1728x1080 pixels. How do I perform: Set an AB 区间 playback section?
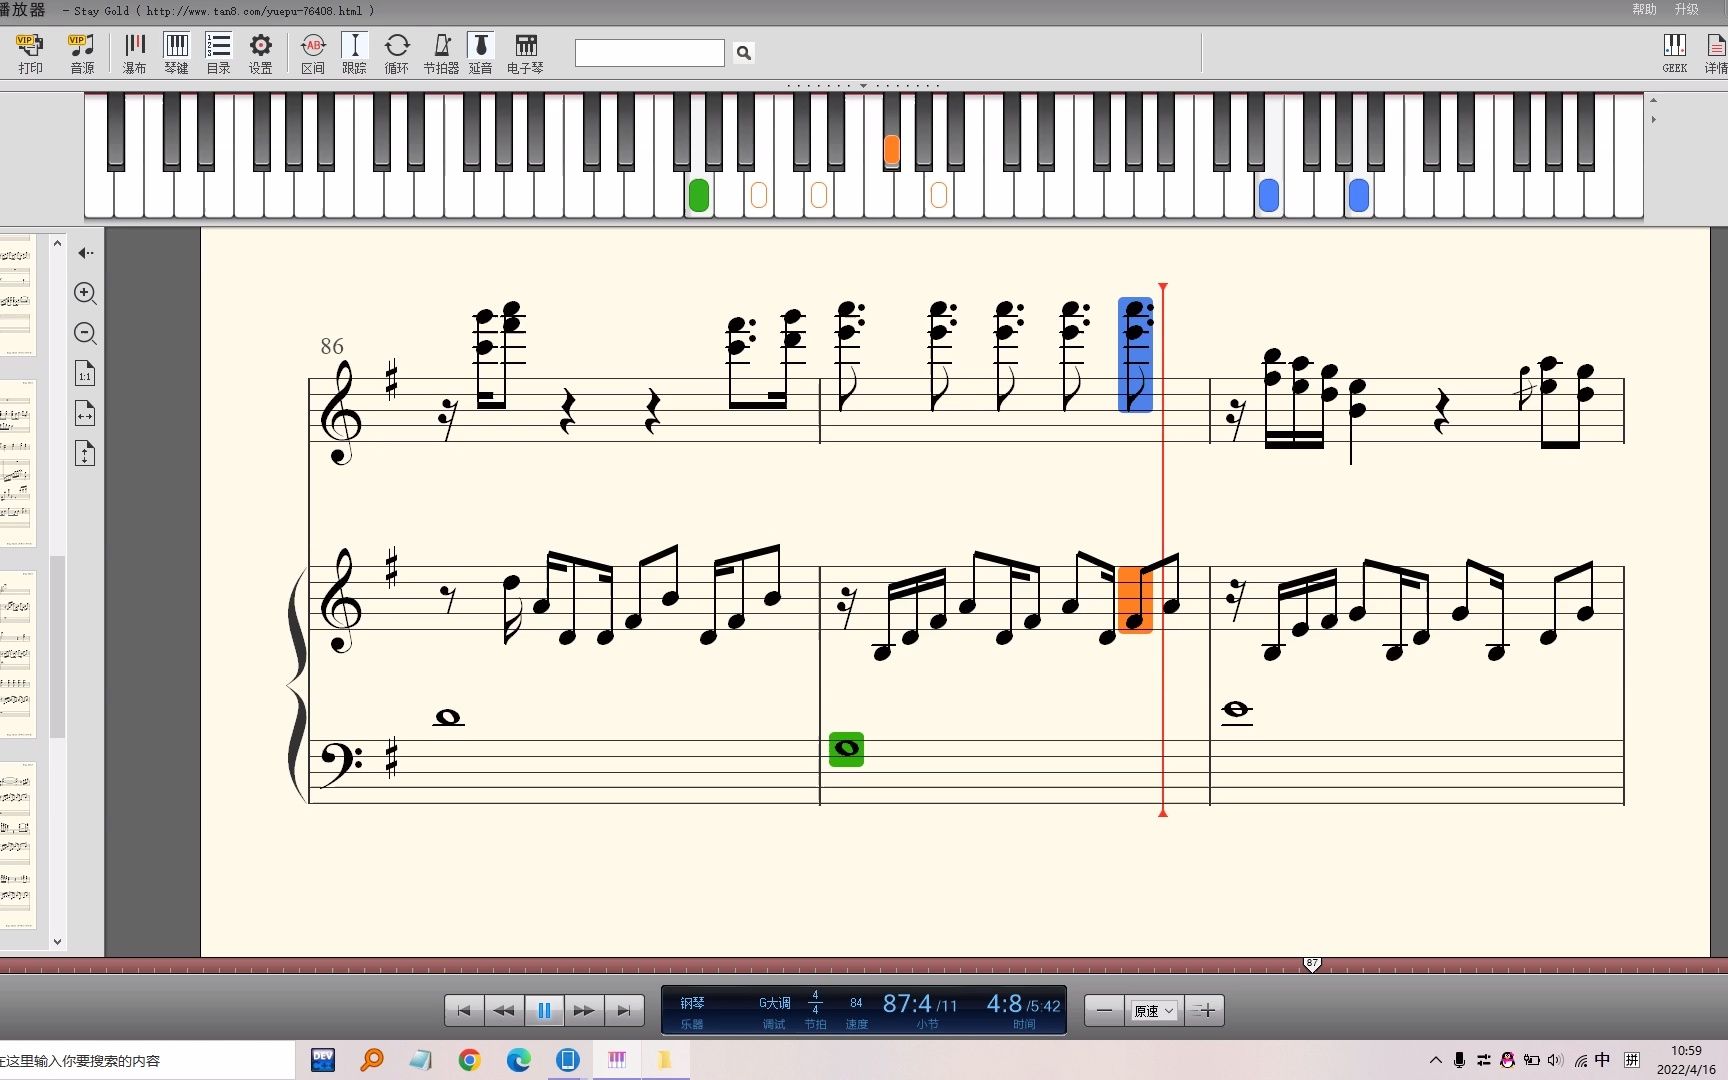313,53
